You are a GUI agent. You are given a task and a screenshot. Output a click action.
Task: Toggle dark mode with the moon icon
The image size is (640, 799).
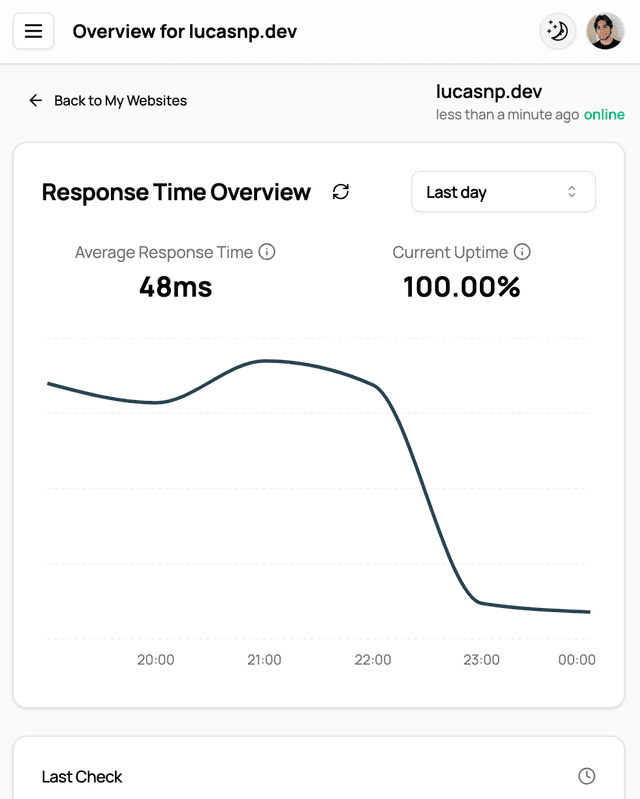coord(558,32)
